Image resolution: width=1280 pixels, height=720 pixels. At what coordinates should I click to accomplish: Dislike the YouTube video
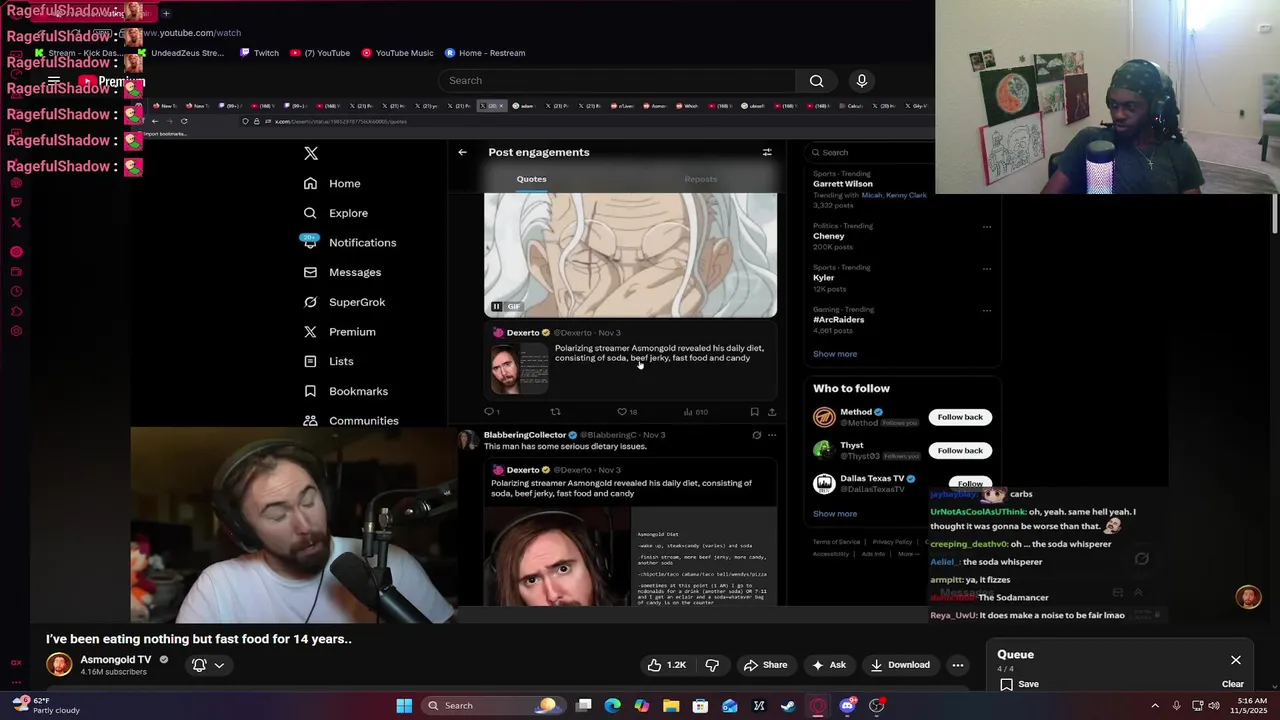click(712, 665)
